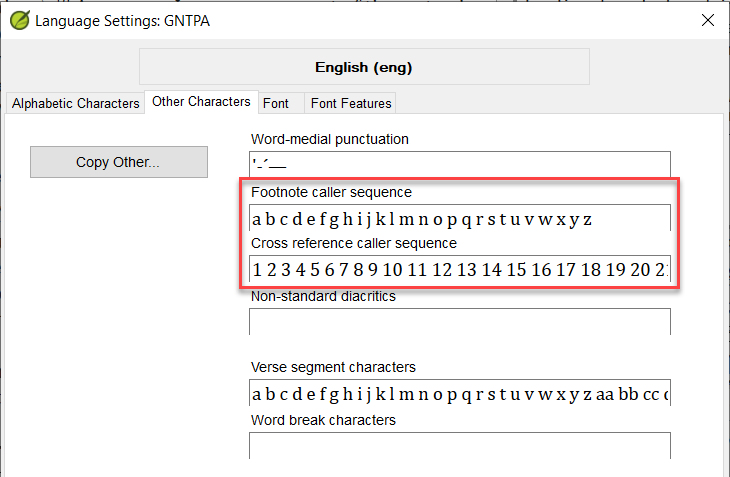Click the English (eng) language button
The width and height of the screenshot is (730, 477).
[x=364, y=67]
